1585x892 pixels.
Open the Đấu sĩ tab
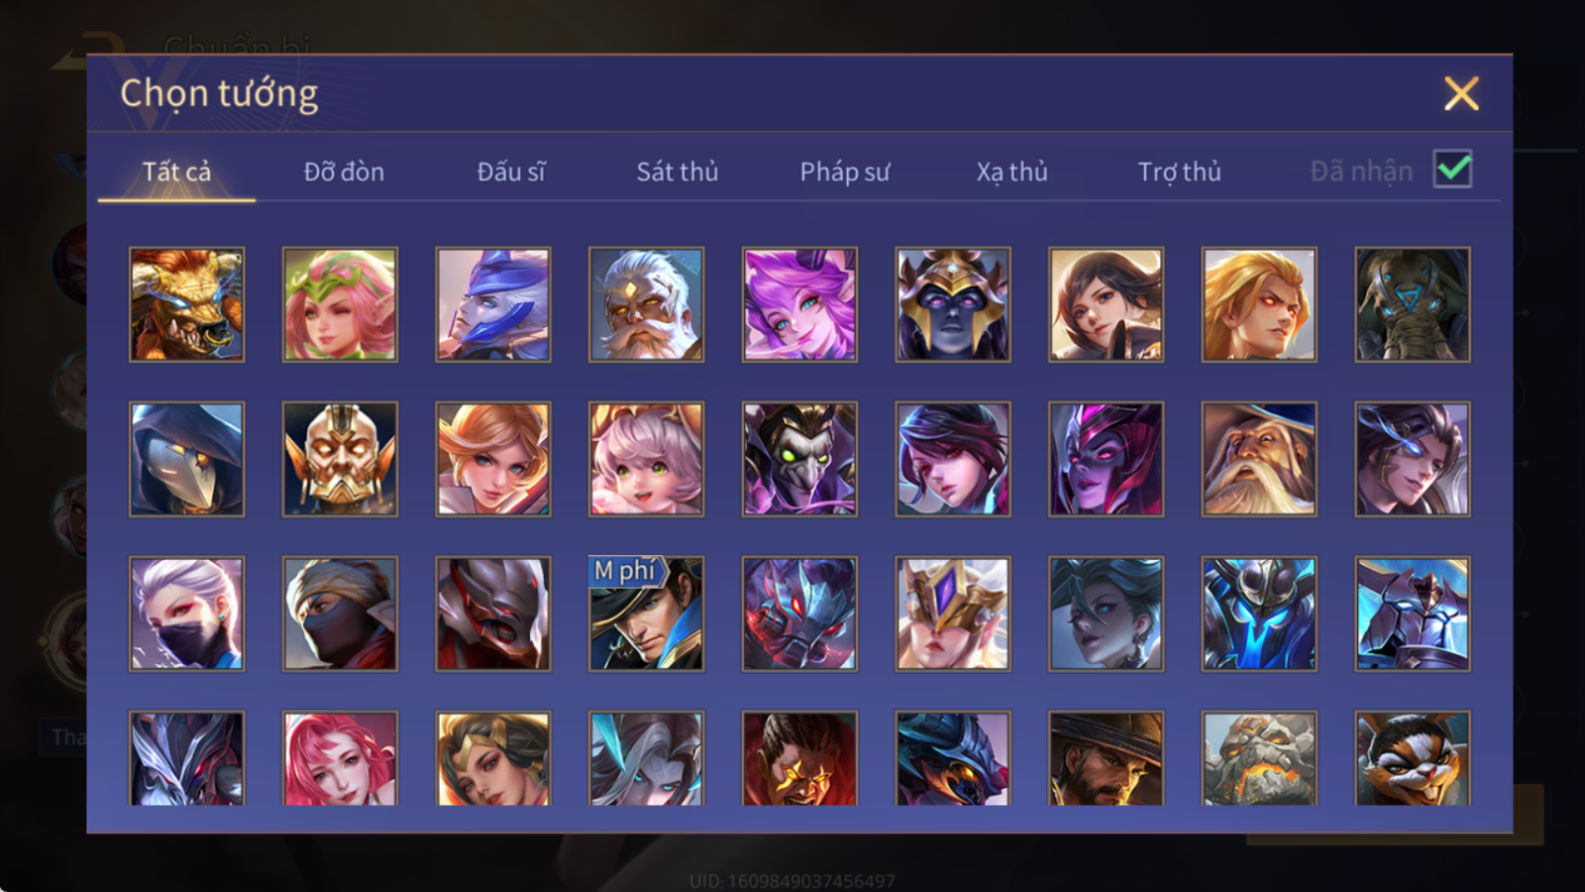click(x=511, y=172)
